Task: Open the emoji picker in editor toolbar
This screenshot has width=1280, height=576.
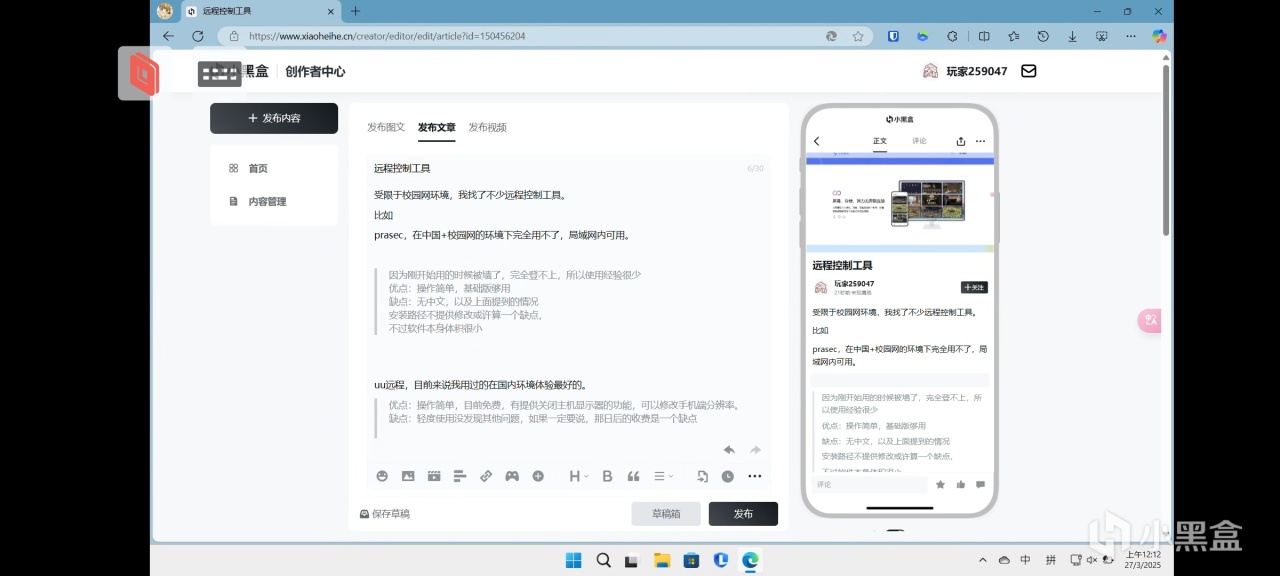Action: pyautogui.click(x=382, y=476)
